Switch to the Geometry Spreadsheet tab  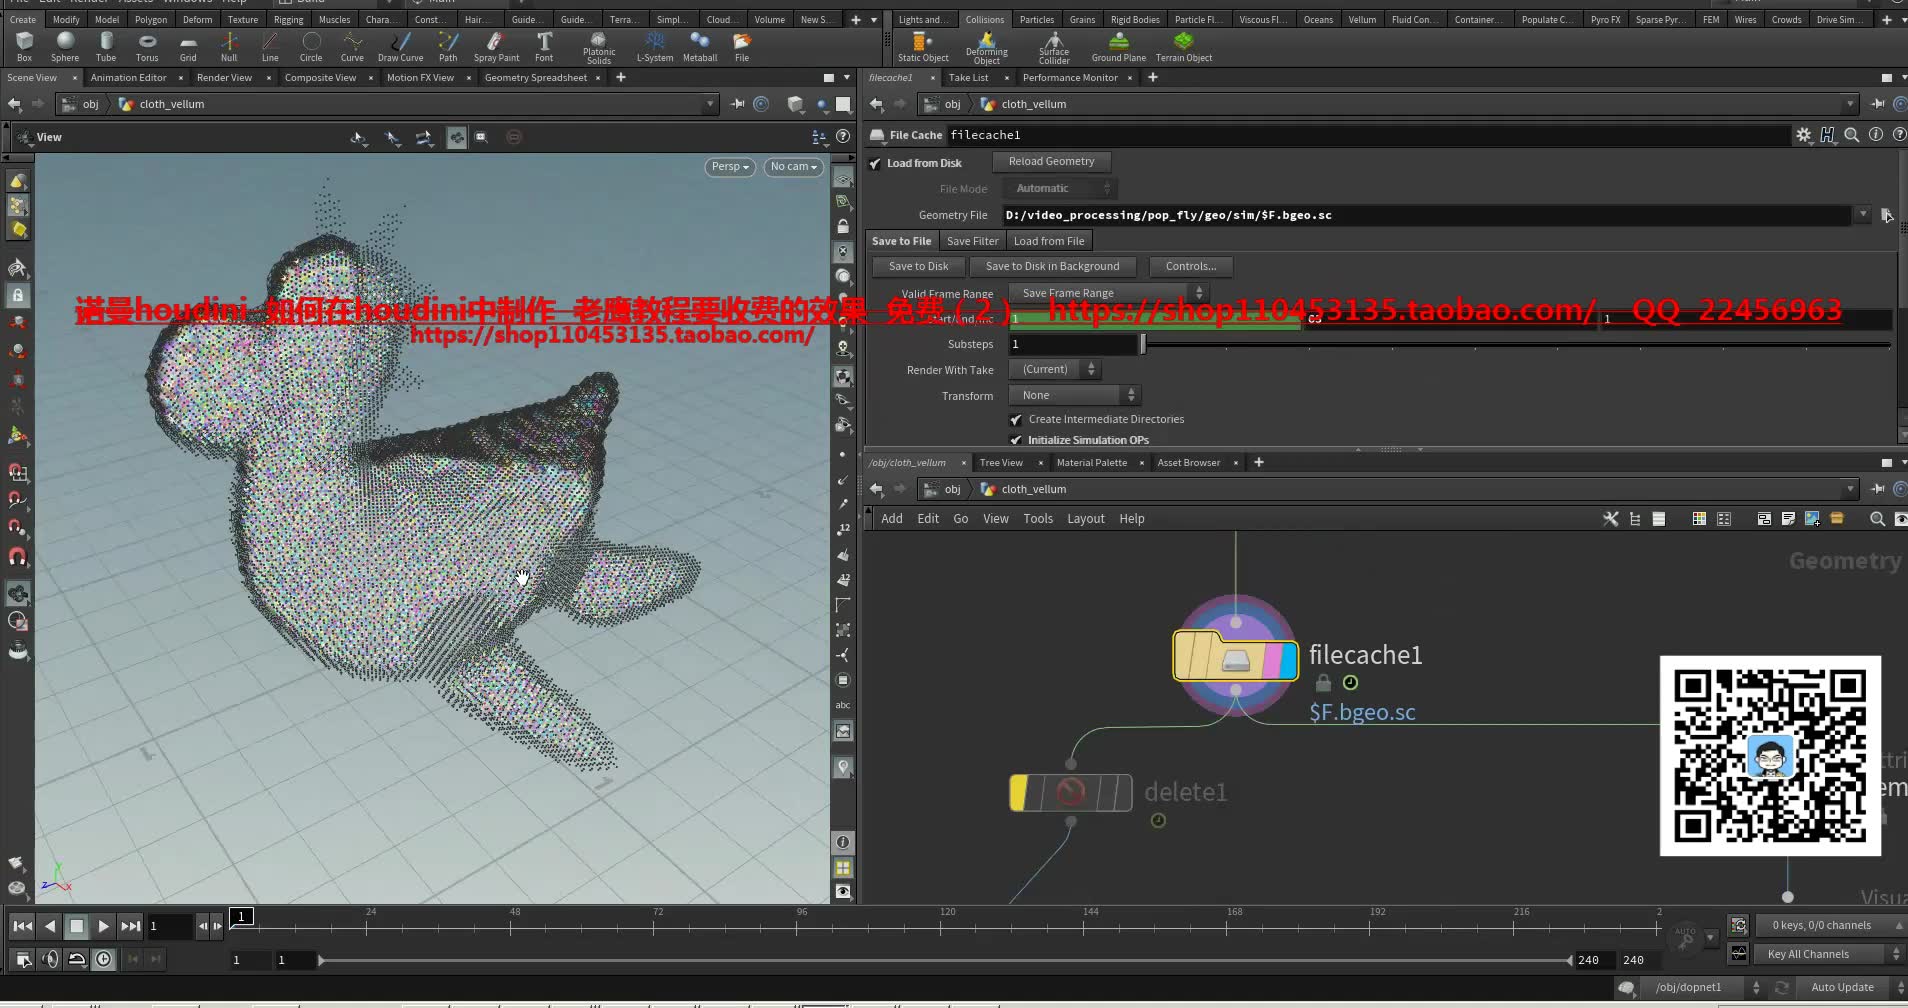click(536, 77)
